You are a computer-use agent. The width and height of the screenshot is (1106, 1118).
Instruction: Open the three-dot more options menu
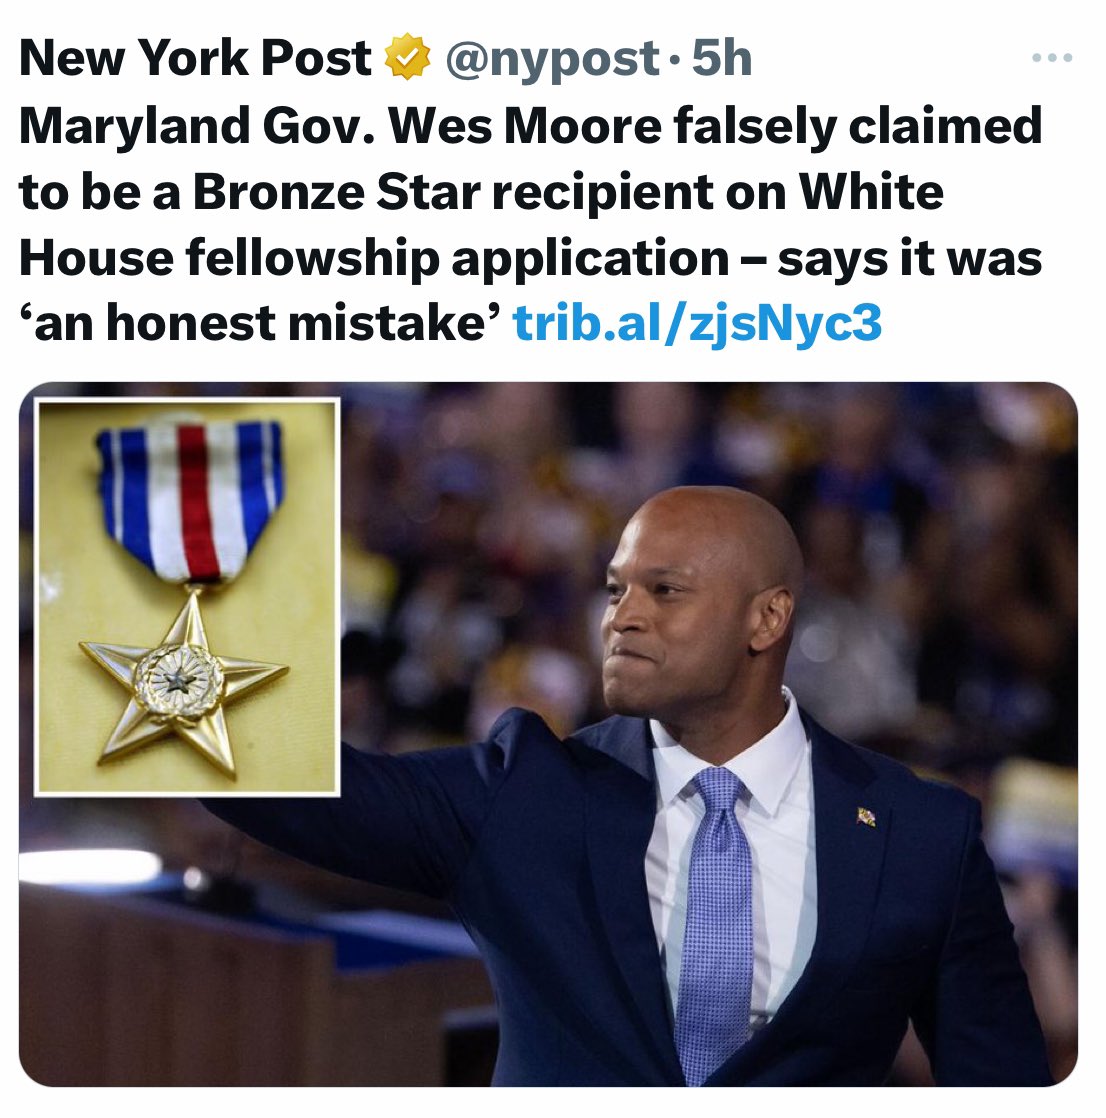coord(1051,59)
